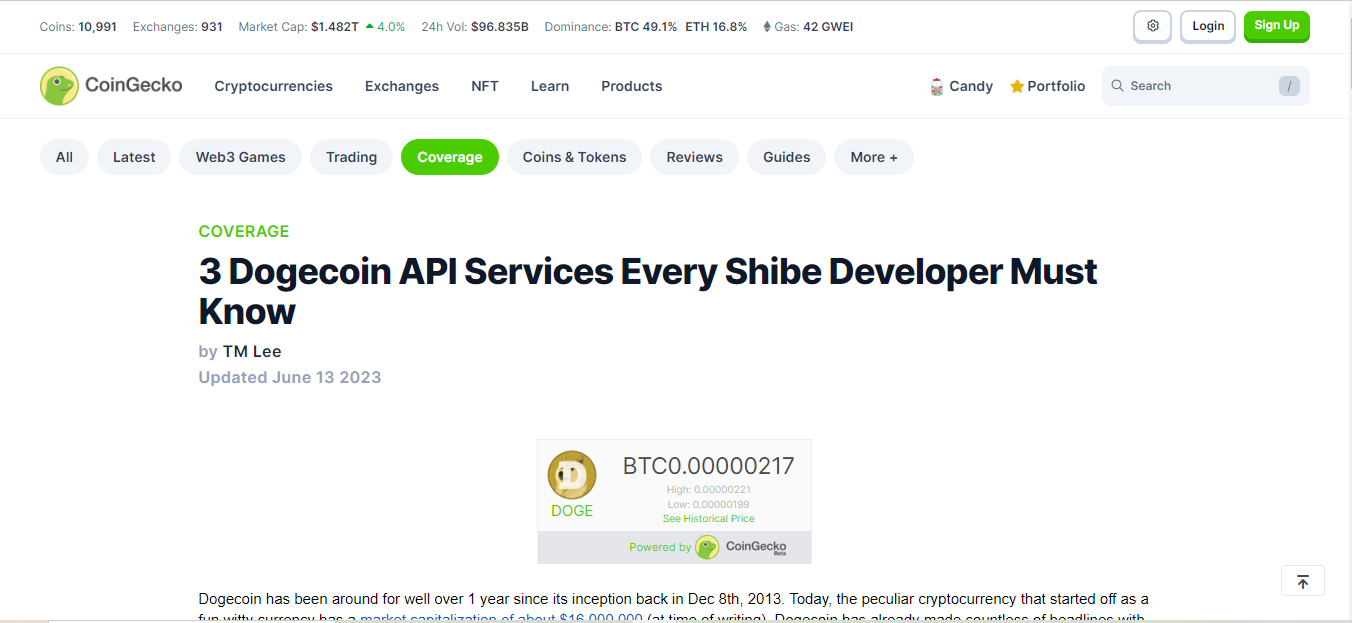Click See Historical Price in the widget
Viewport: 1352px width, 623px height.
coord(709,518)
